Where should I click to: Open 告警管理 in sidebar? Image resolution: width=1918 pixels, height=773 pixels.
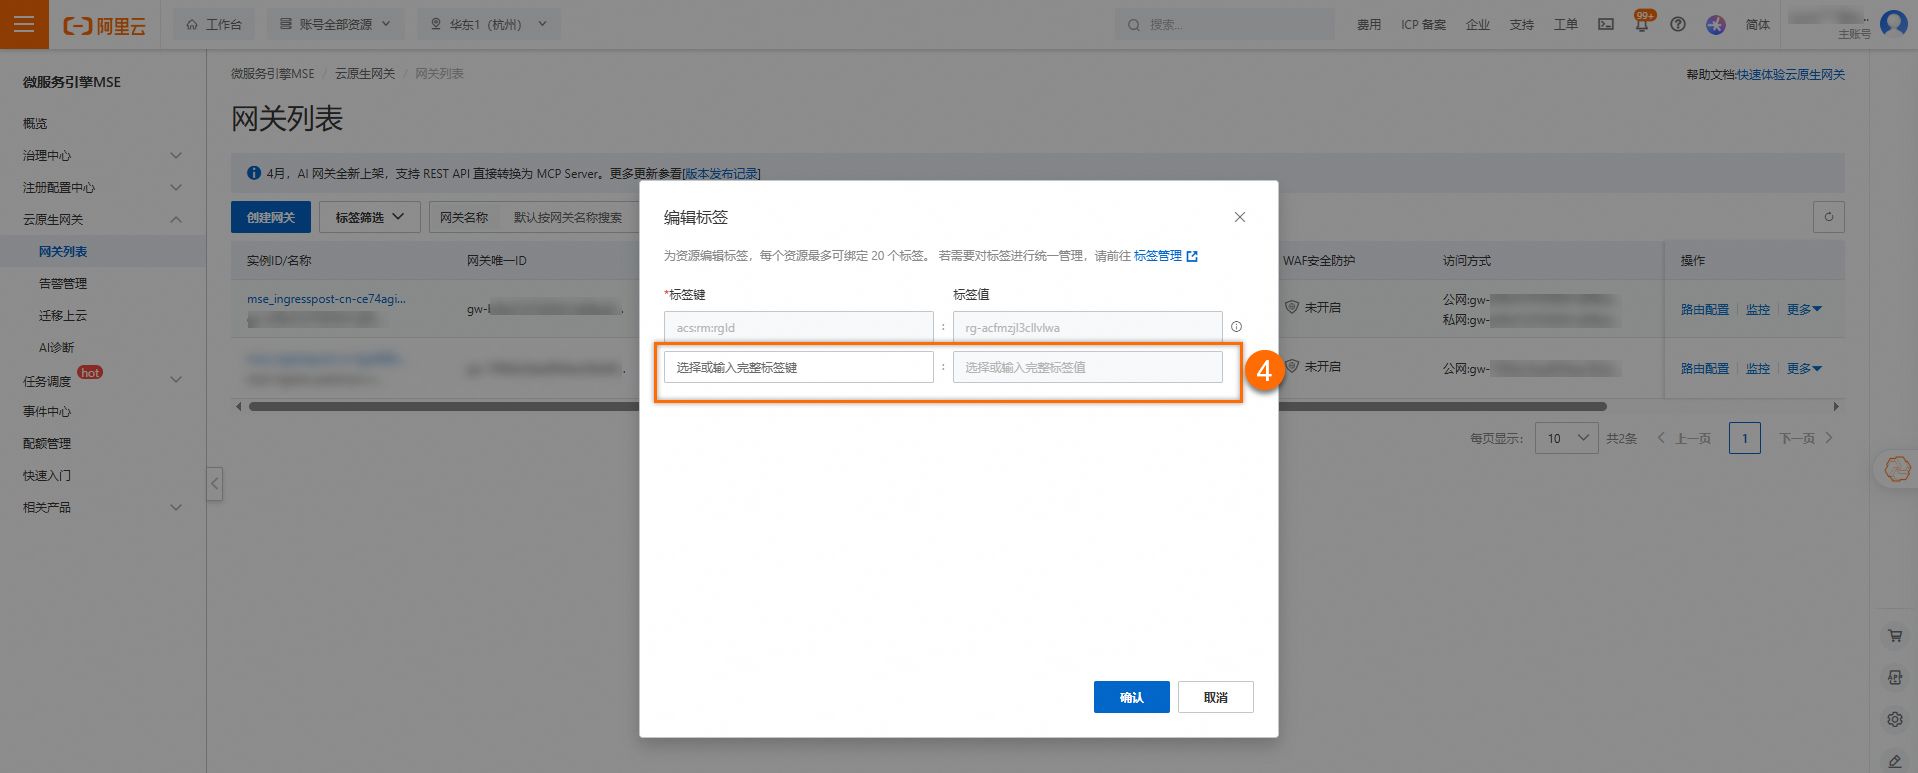63,283
